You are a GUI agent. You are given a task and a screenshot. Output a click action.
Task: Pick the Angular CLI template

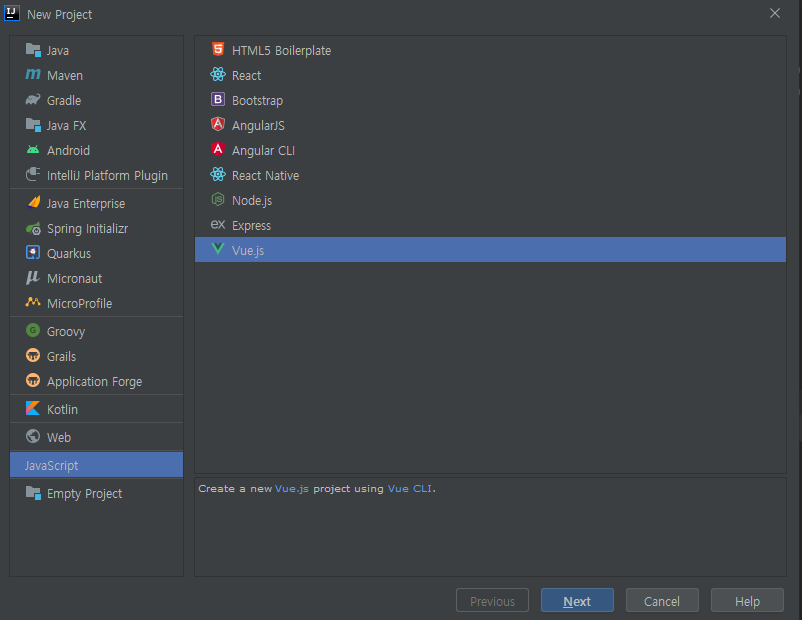click(x=490, y=151)
